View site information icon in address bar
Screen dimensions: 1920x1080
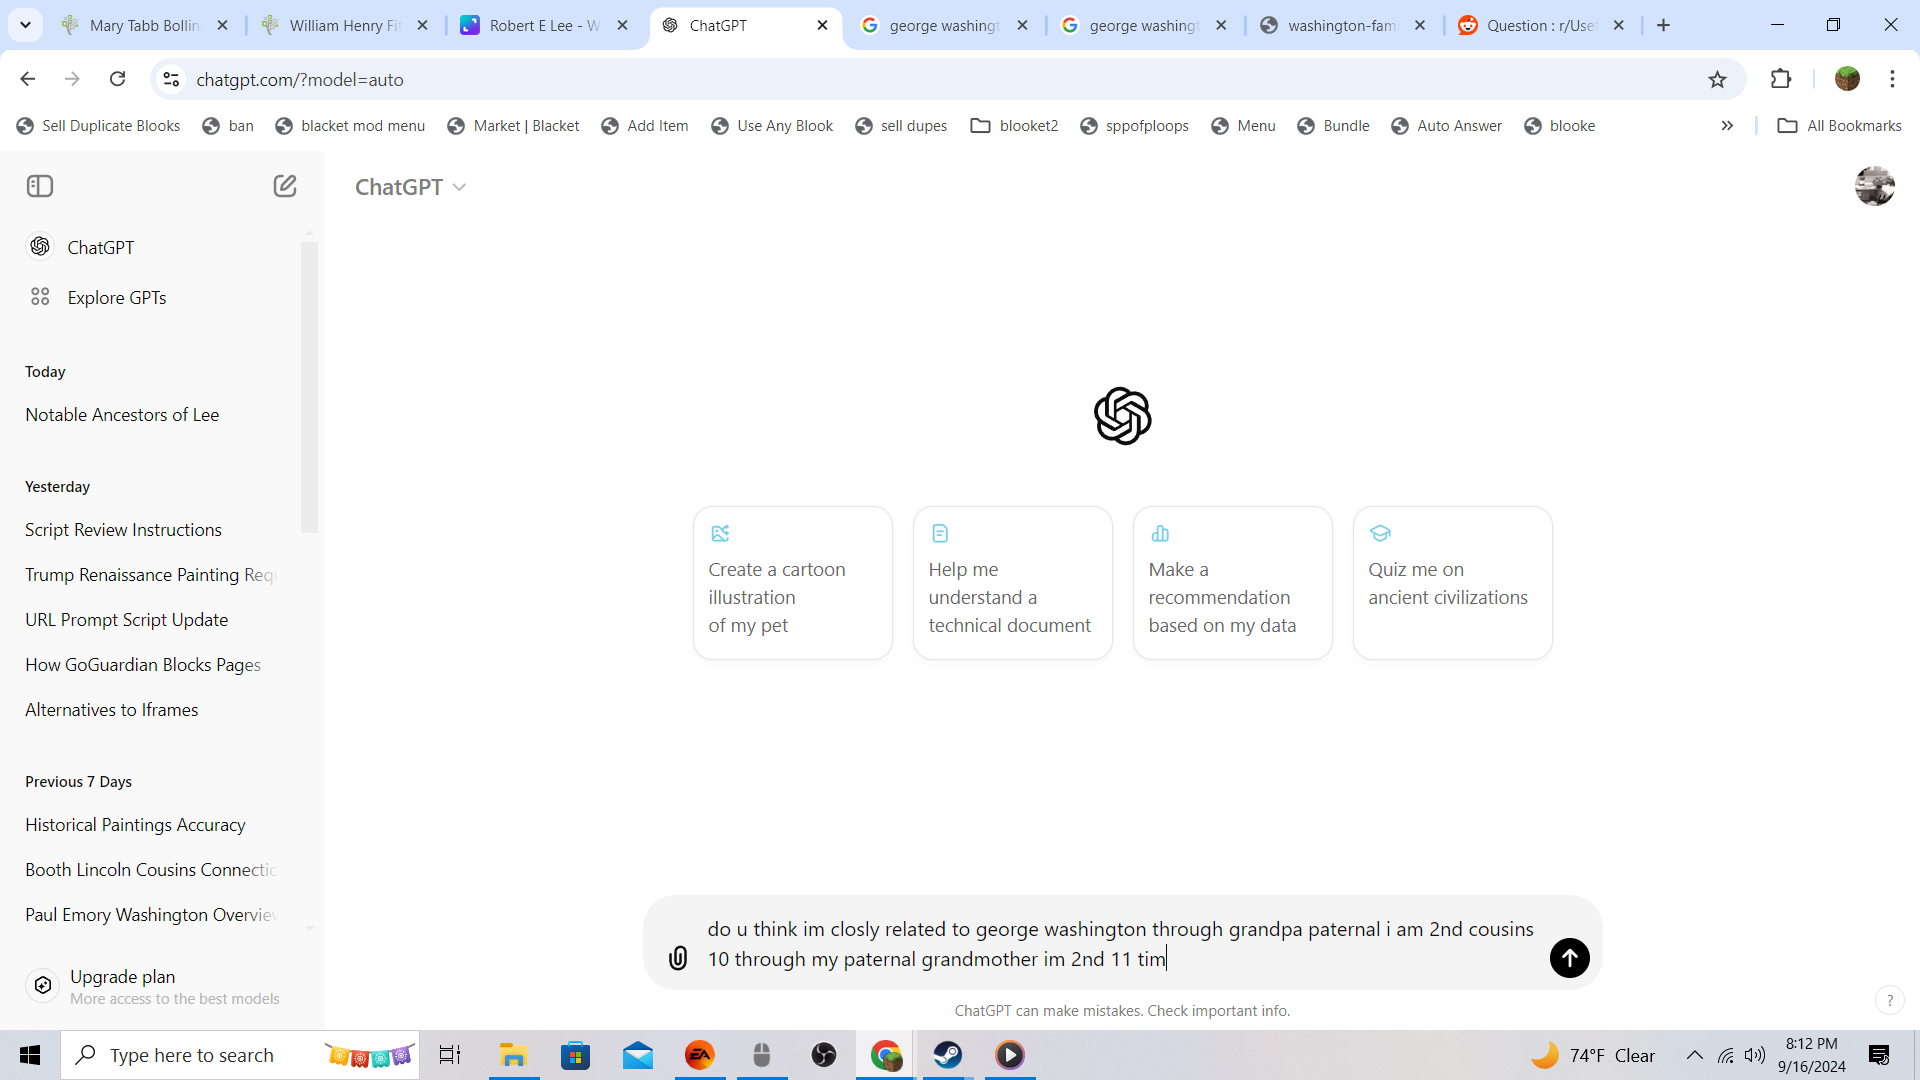171,80
